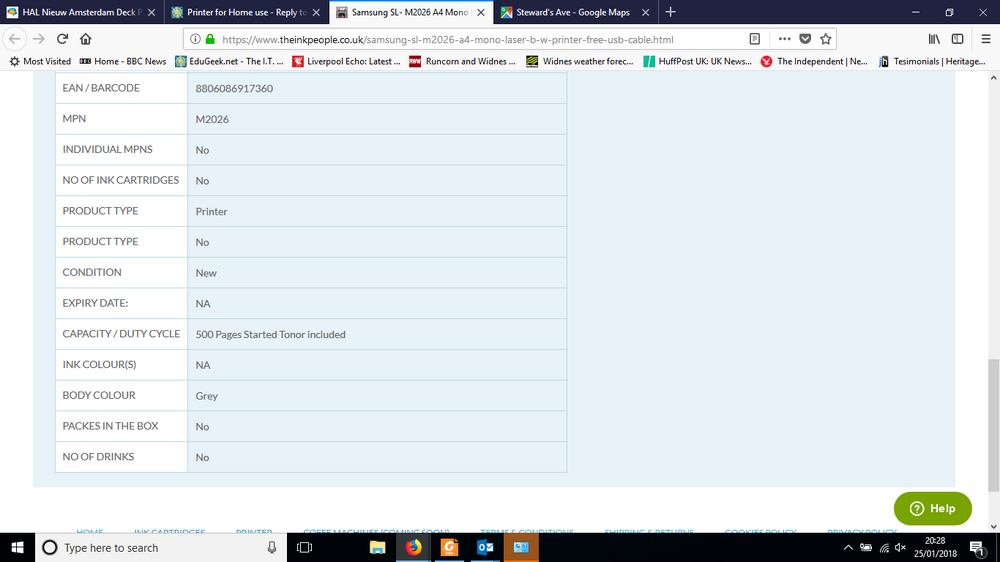Open EduGeek.net bookmark
The image size is (1000, 562).
click(x=229, y=61)
